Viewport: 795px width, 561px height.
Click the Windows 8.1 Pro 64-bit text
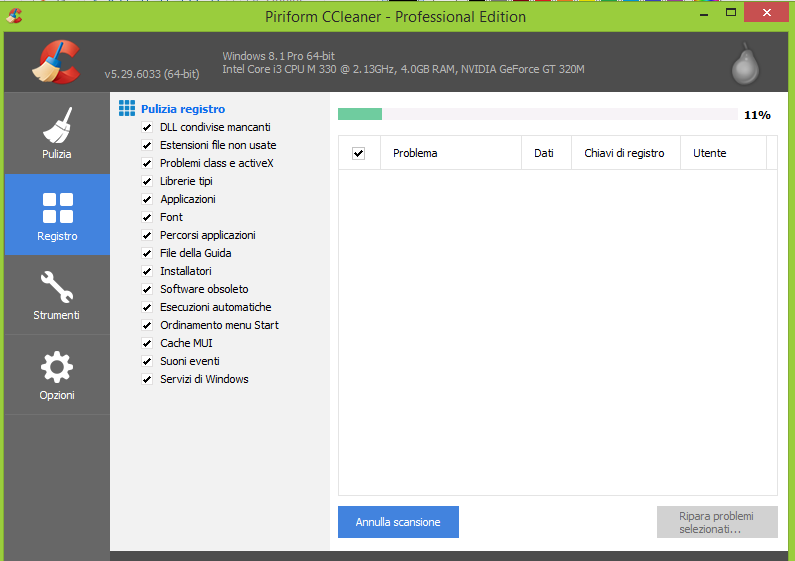click(x=278, y=56)
